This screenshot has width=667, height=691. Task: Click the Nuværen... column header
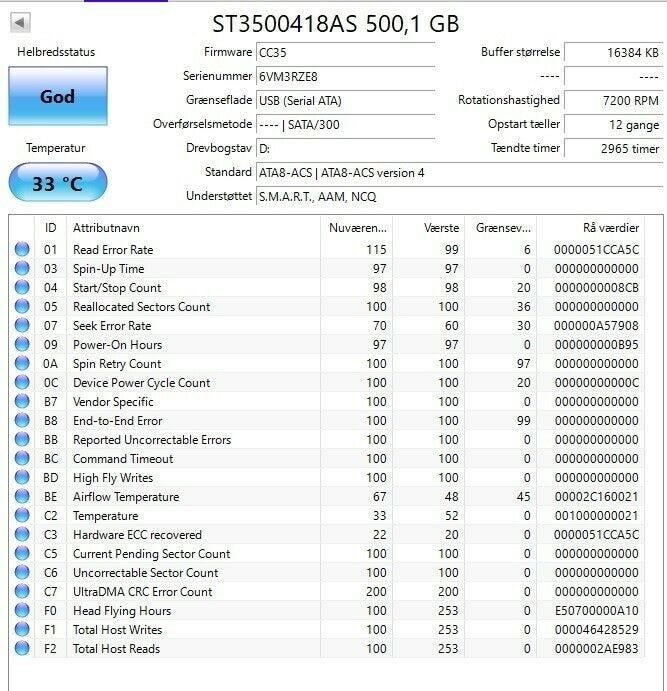click(x=356, y=228)
